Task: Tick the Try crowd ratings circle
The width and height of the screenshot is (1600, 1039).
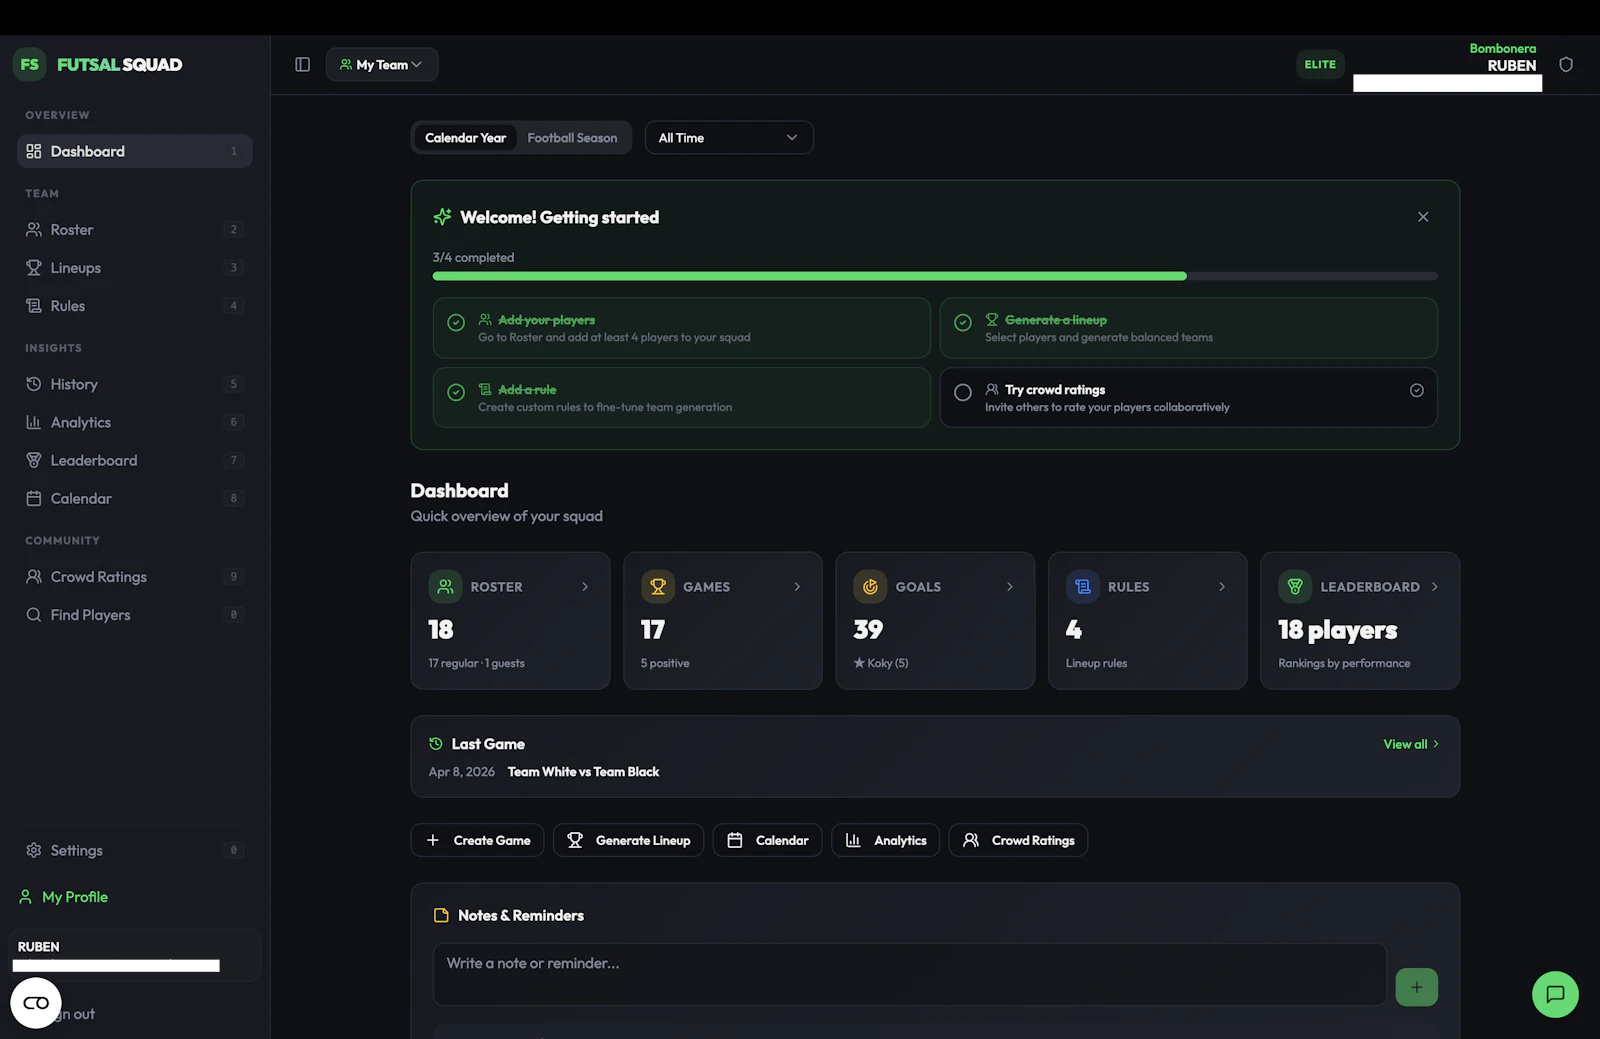Action: 963,393
